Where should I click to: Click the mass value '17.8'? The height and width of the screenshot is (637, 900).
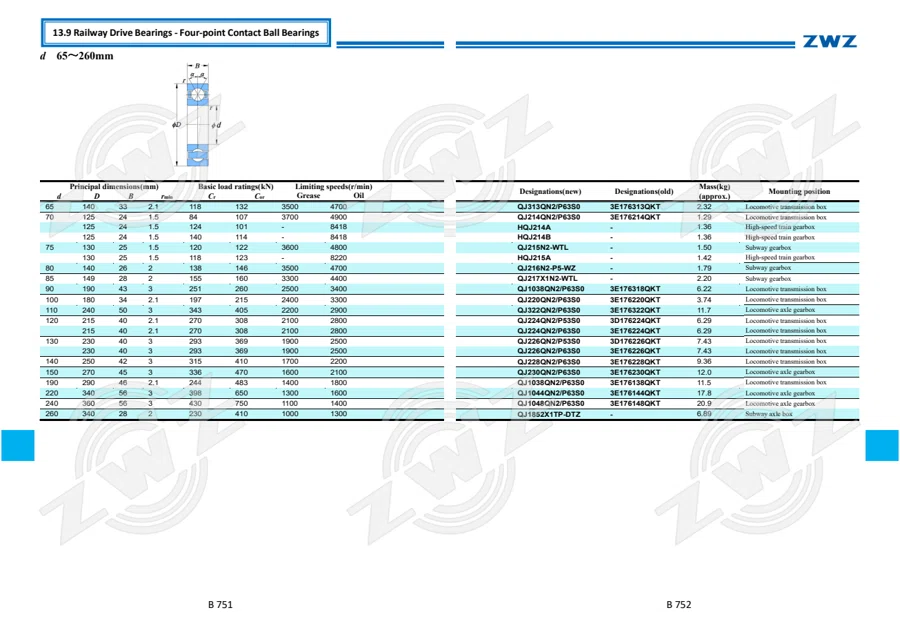[x=704, y=393]
